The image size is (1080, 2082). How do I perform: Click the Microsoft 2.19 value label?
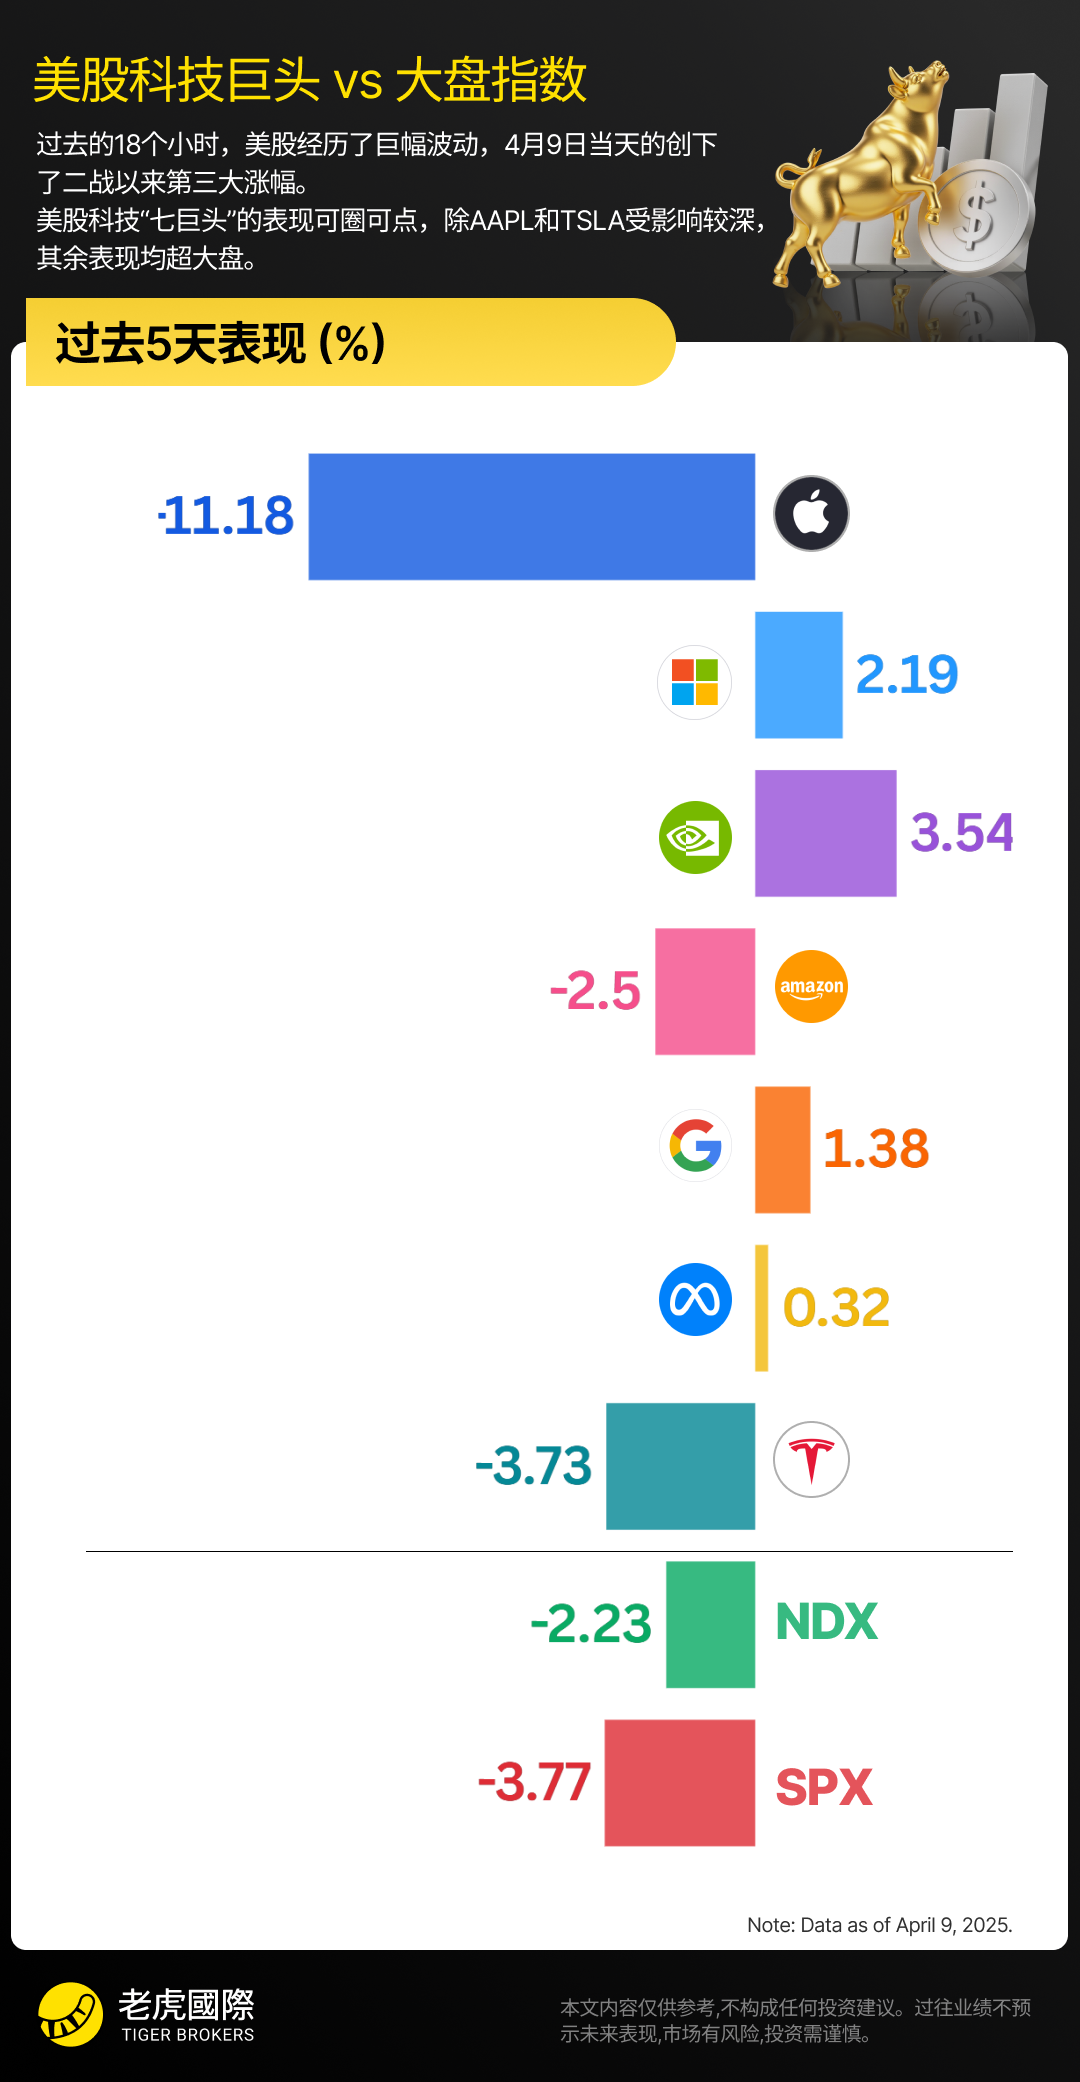[x=907, y=675]
